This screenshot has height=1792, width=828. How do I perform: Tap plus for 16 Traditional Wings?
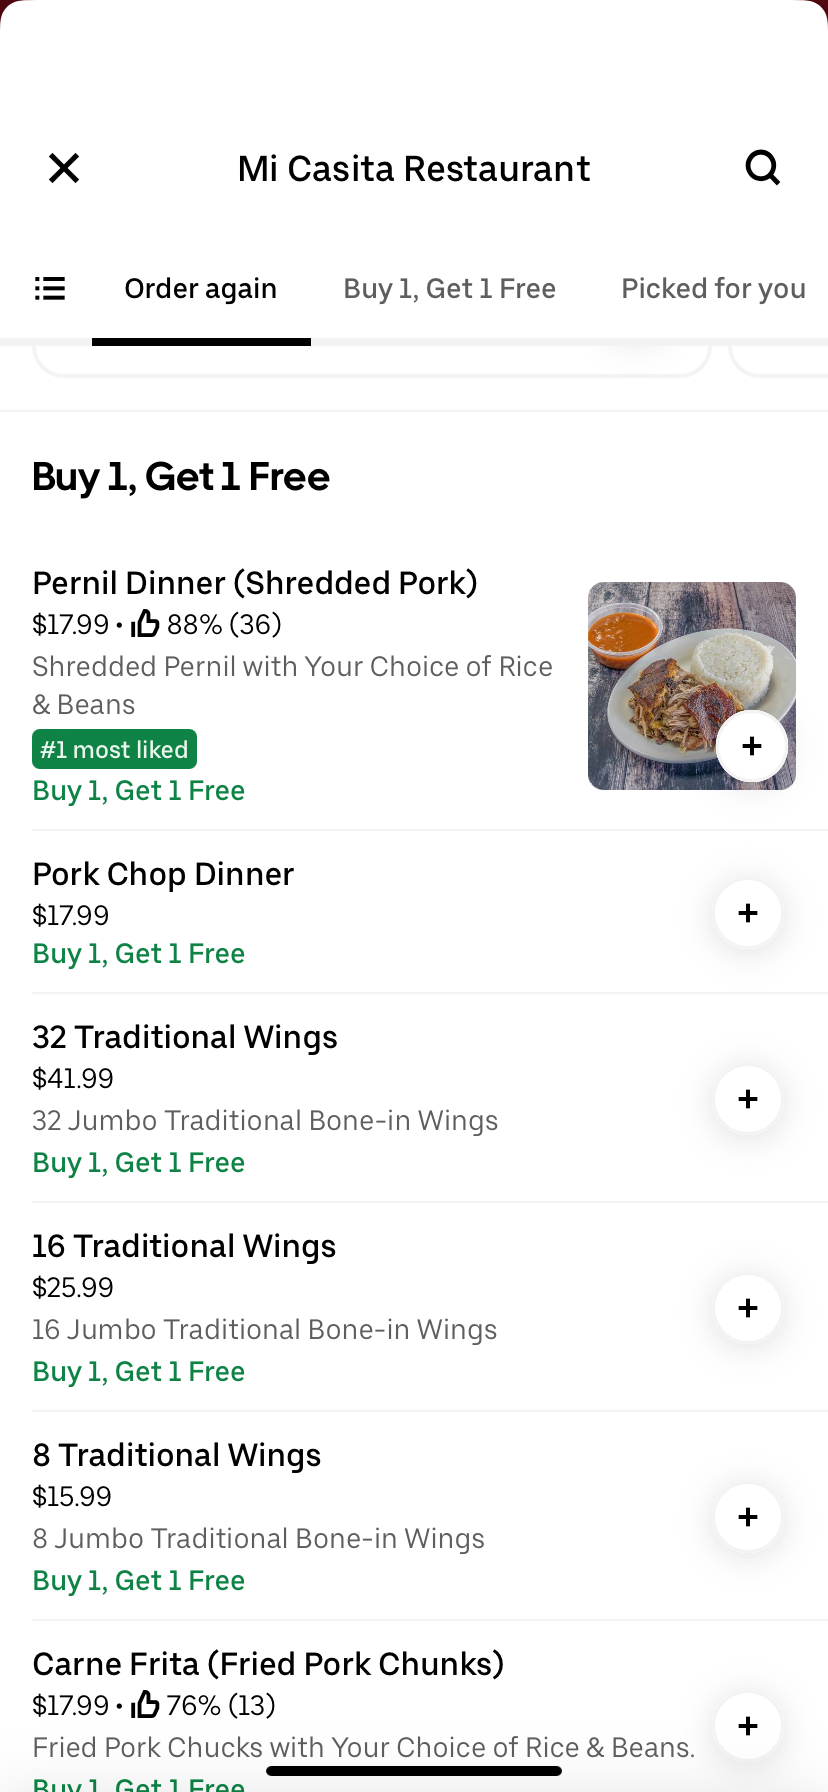[748, 1308]
